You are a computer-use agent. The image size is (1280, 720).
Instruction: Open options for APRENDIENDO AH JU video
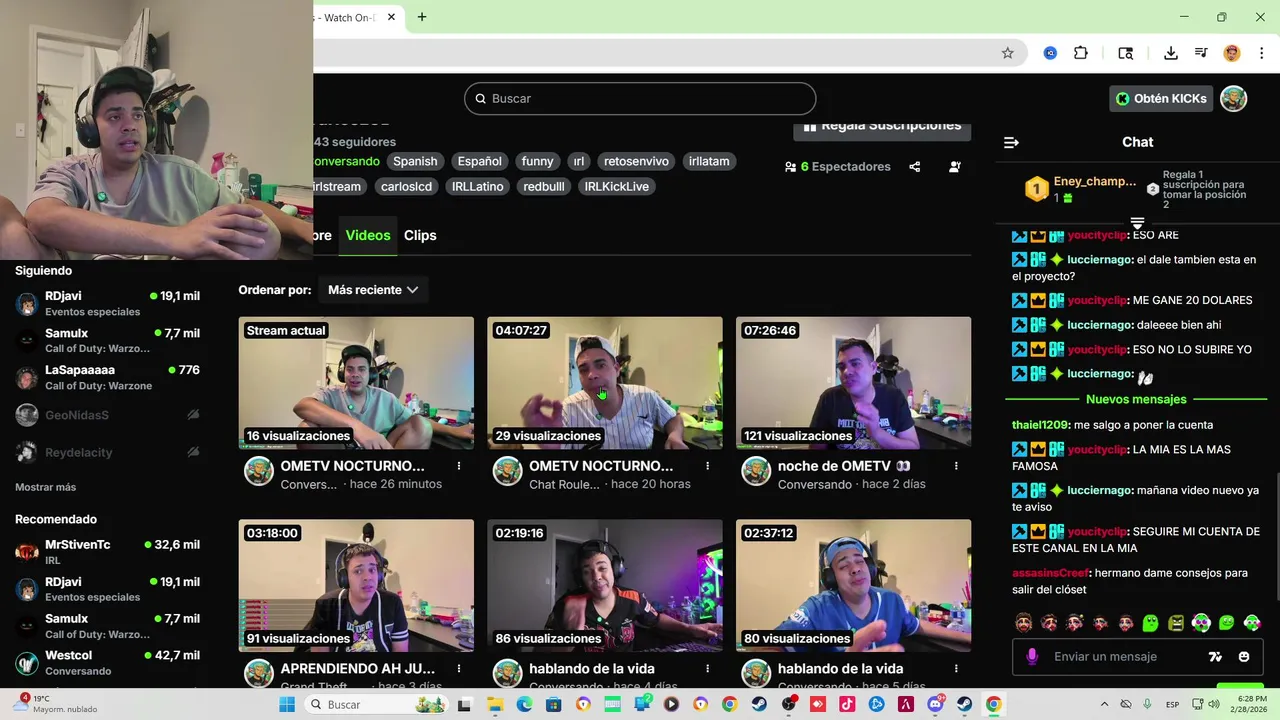pyautogui.click(x=459, y=668)
